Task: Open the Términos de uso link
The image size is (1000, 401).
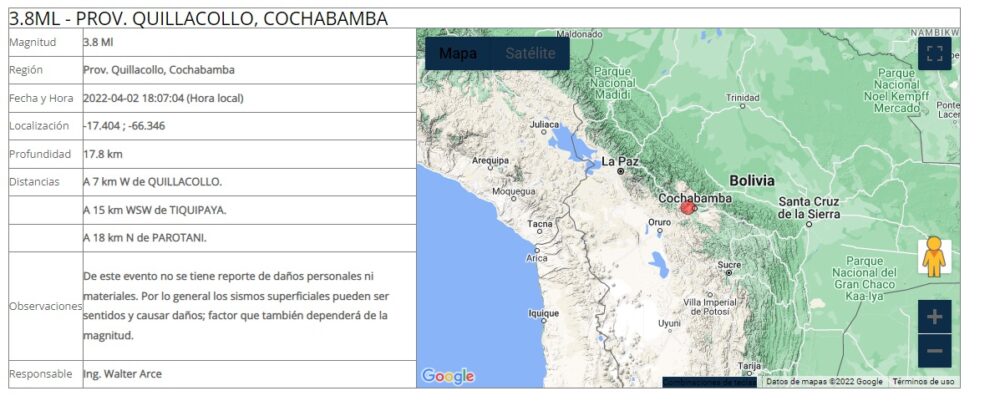Action: [x=923, y=381]
